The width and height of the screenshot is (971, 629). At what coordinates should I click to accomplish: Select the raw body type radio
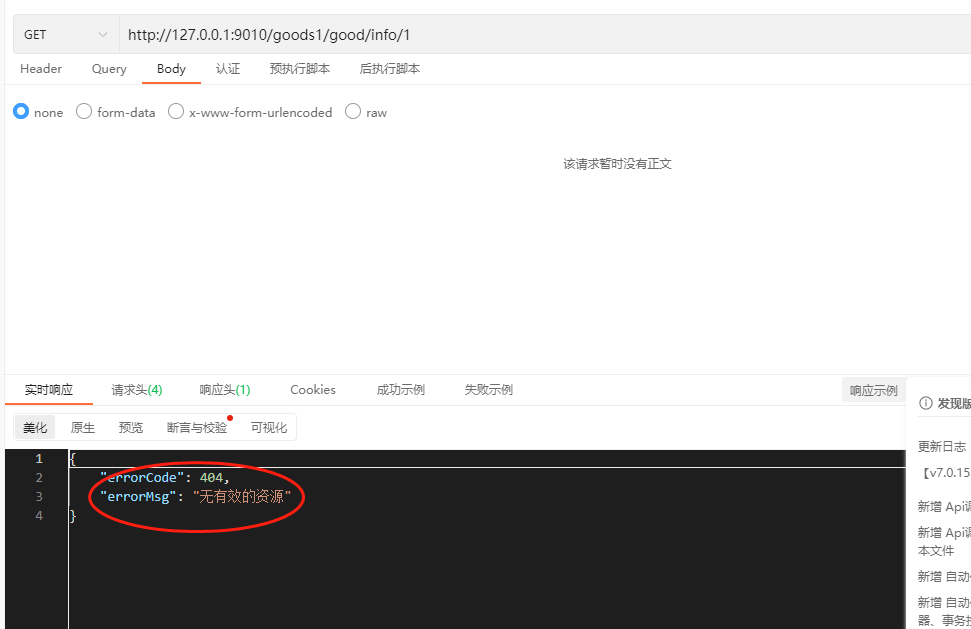coord(353,112)
